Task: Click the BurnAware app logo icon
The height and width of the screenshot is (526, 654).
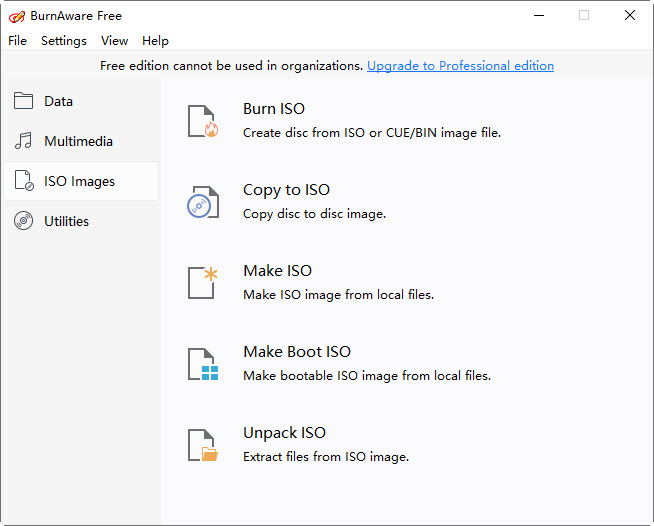Action: point(17,17)
